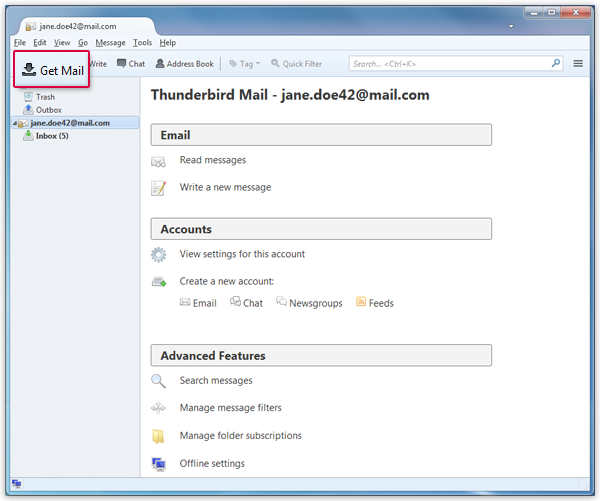Viewport: 600px width, 501px height.
Task: Click the Manage folder subscriptions icon
Action: tap(158, 436)
